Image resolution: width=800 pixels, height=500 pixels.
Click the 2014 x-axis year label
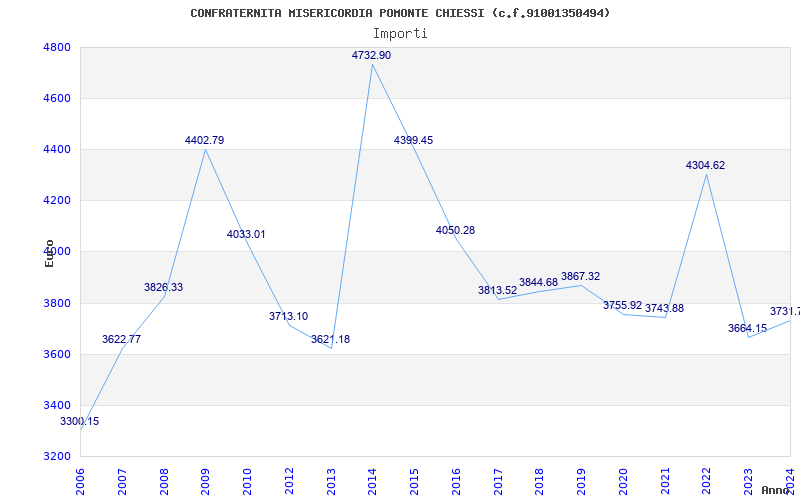point(373,481)
